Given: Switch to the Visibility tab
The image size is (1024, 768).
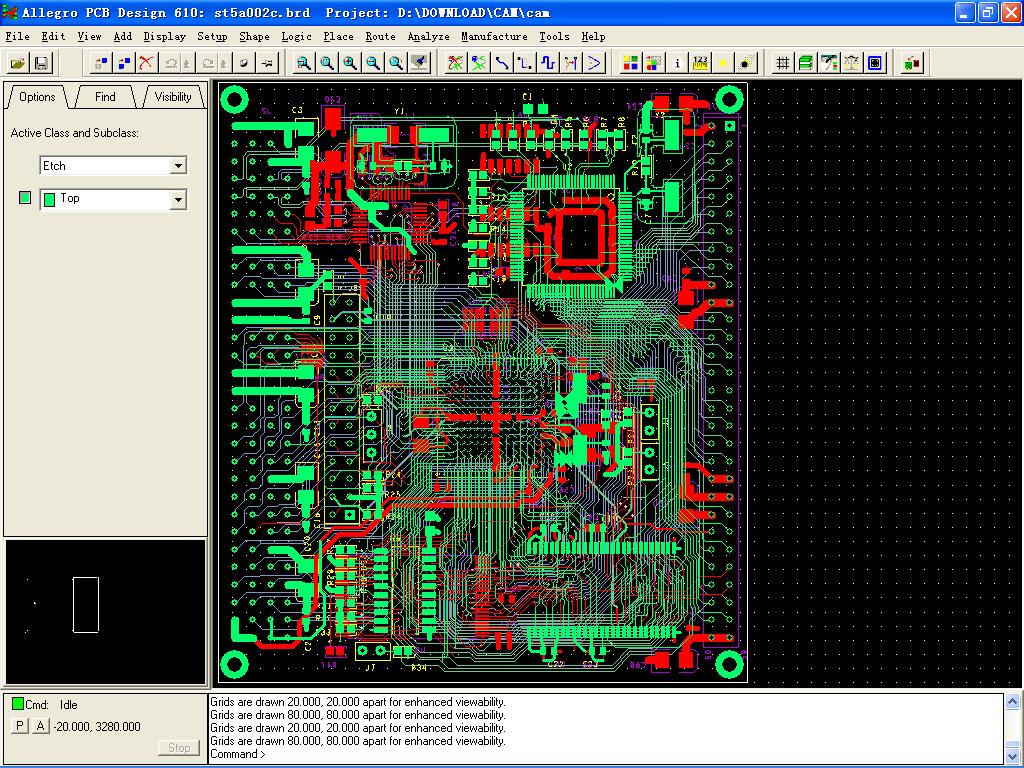Looking at the screenshot, I should [173, 97].
